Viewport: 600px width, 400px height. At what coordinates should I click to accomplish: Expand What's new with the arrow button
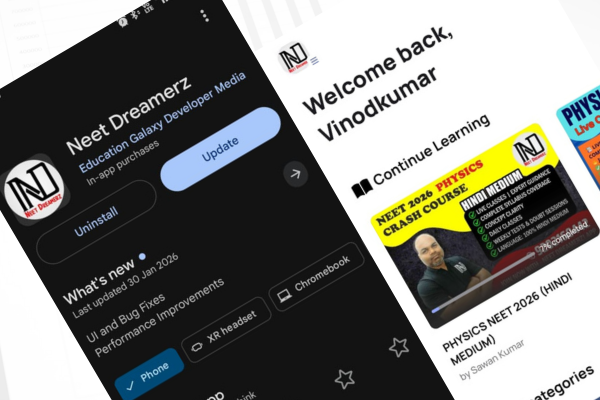tap(295, 175)
